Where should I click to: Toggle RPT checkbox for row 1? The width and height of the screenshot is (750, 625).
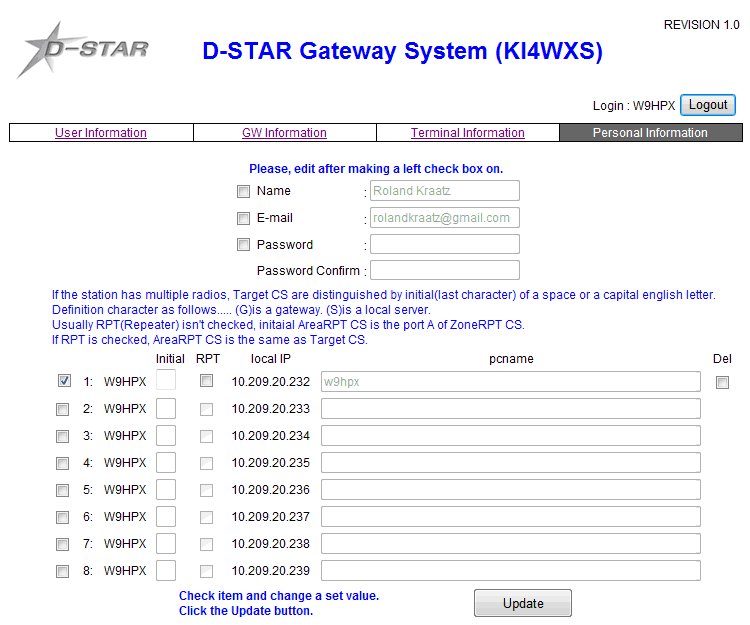coord(206,381)
